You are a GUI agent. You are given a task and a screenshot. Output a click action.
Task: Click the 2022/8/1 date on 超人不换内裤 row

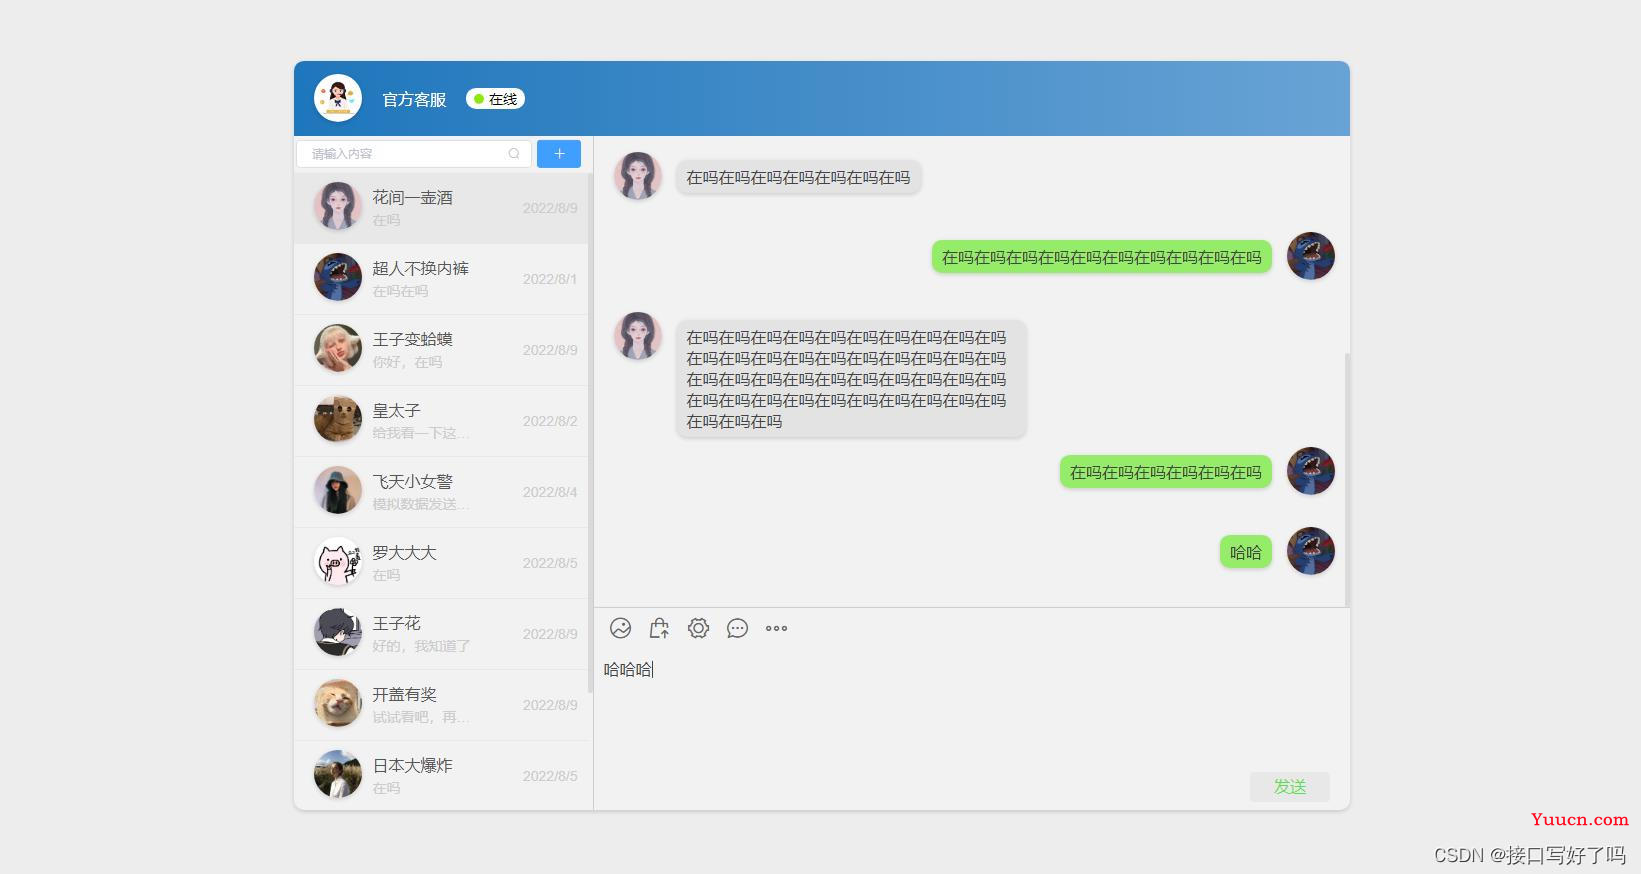click(x=550, y=279)
